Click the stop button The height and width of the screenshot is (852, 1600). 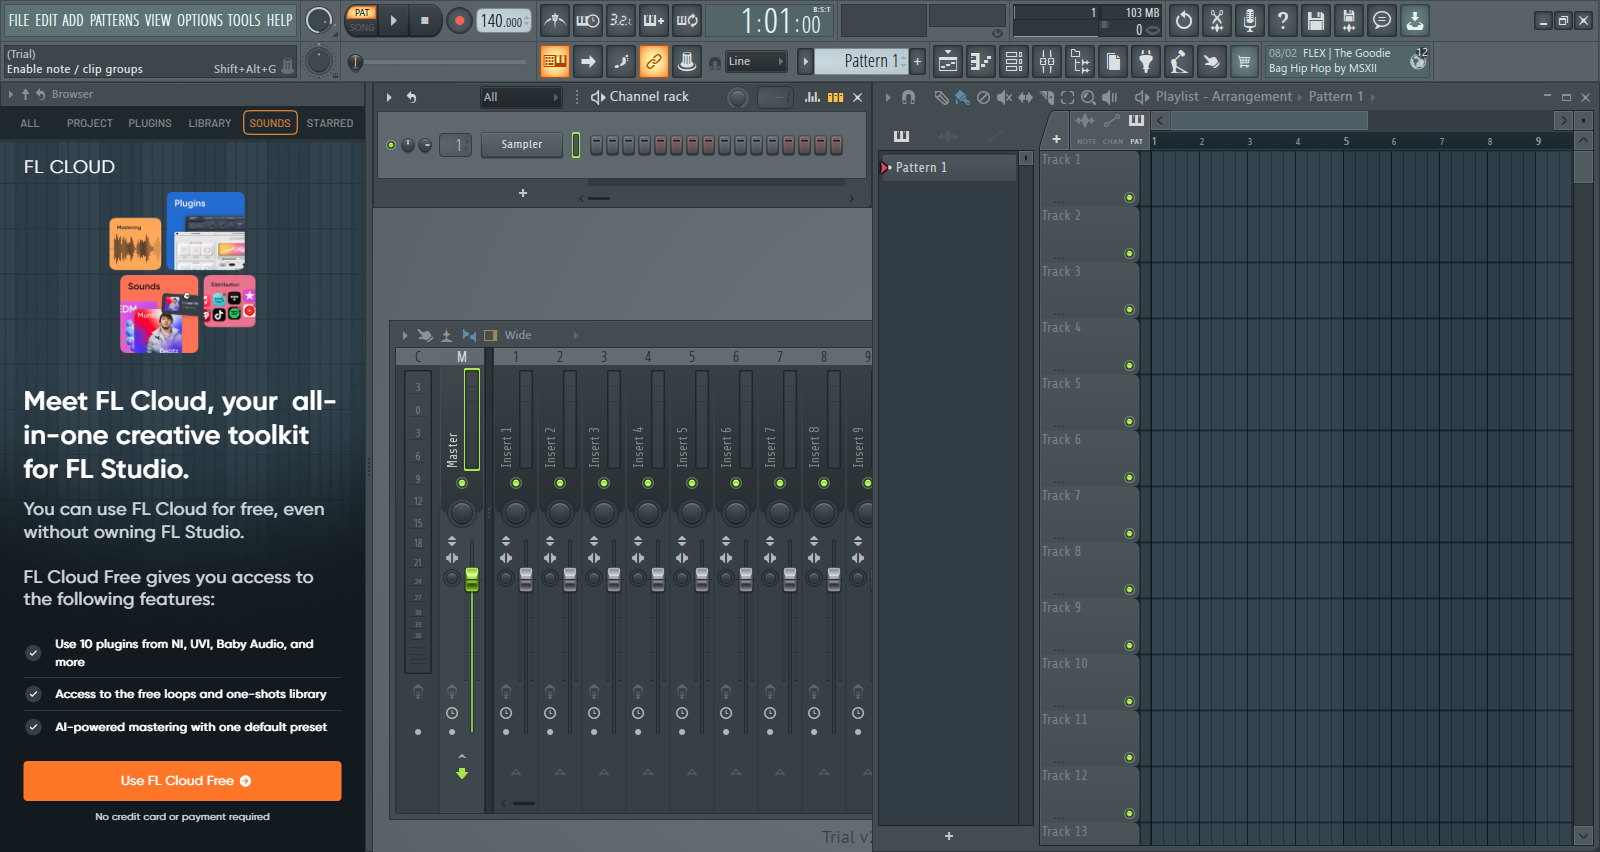coord(425,20)
